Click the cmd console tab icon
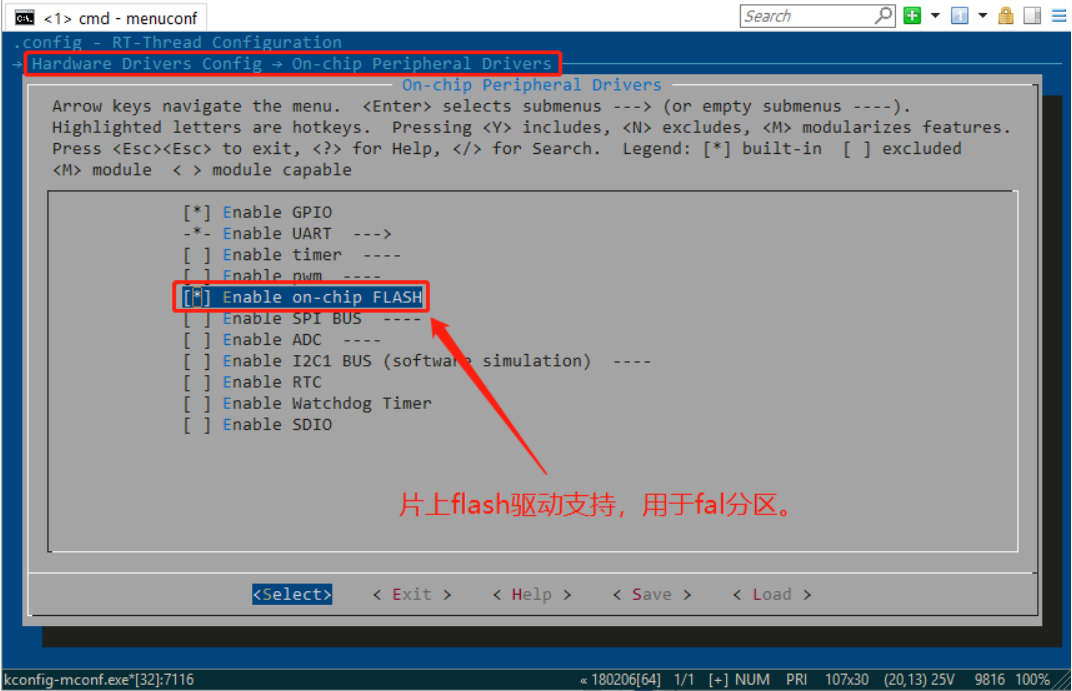Screen dimensions: 1072x691 point(25,18)
